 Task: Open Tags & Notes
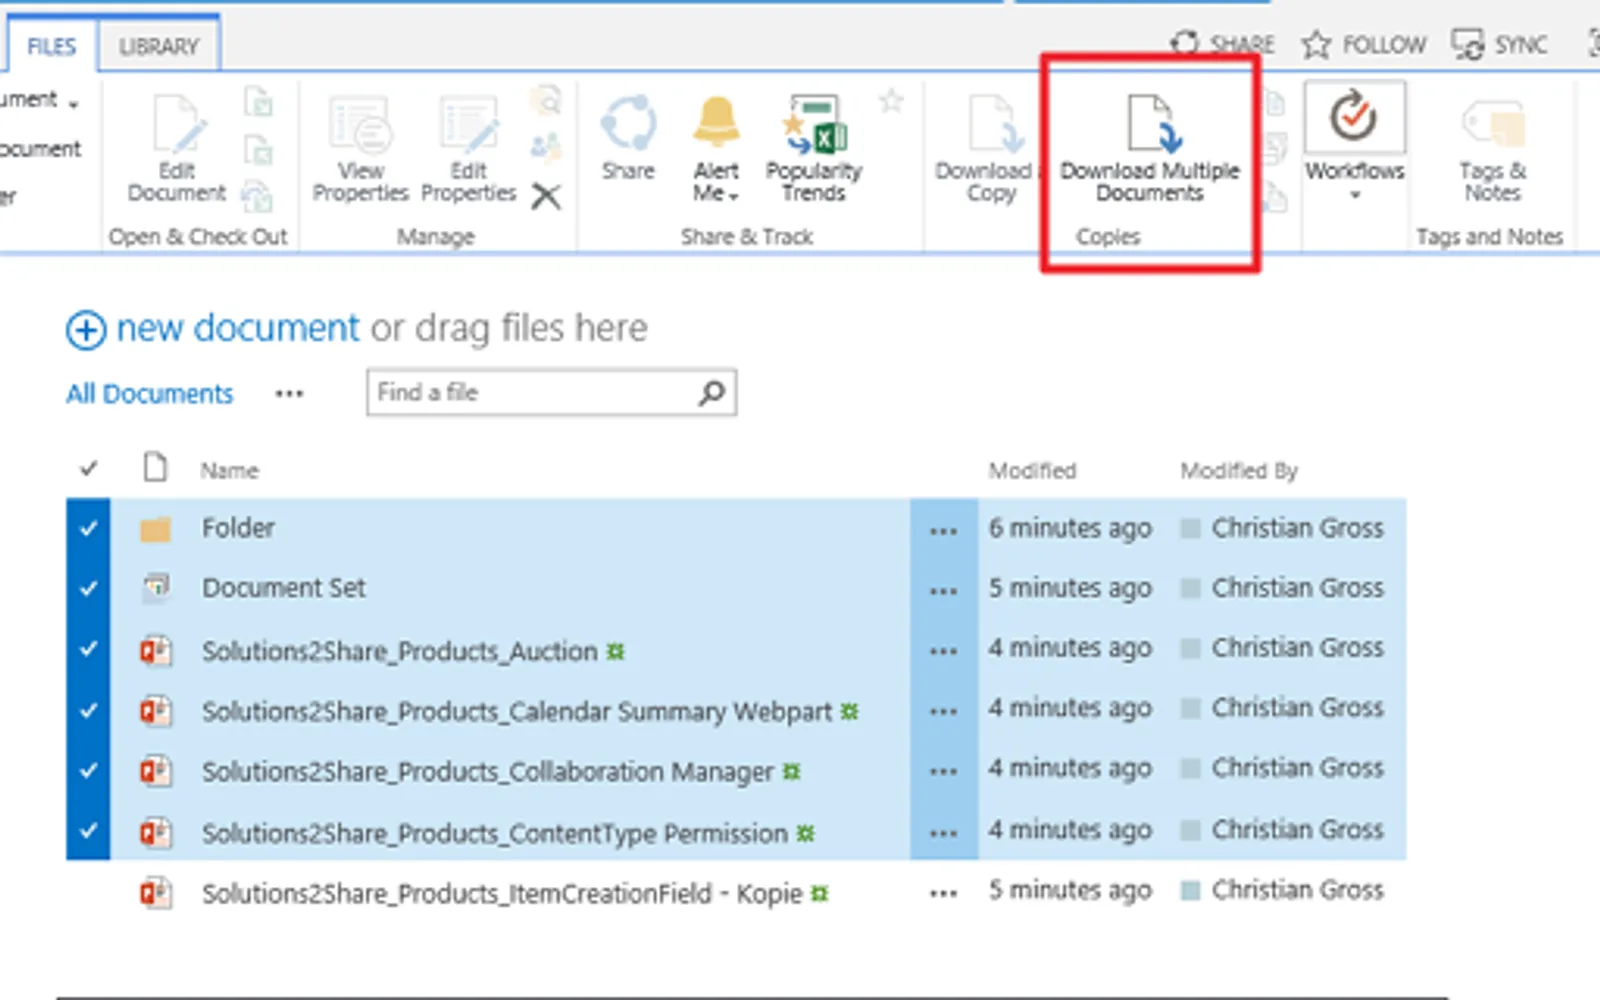pyautogui.click(x=1492, y=150)
